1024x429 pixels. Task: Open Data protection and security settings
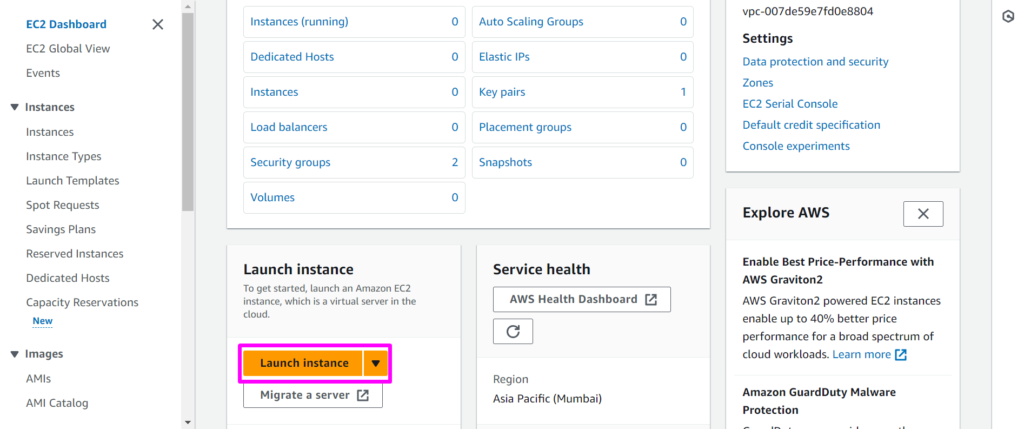(x=815, y=62)
